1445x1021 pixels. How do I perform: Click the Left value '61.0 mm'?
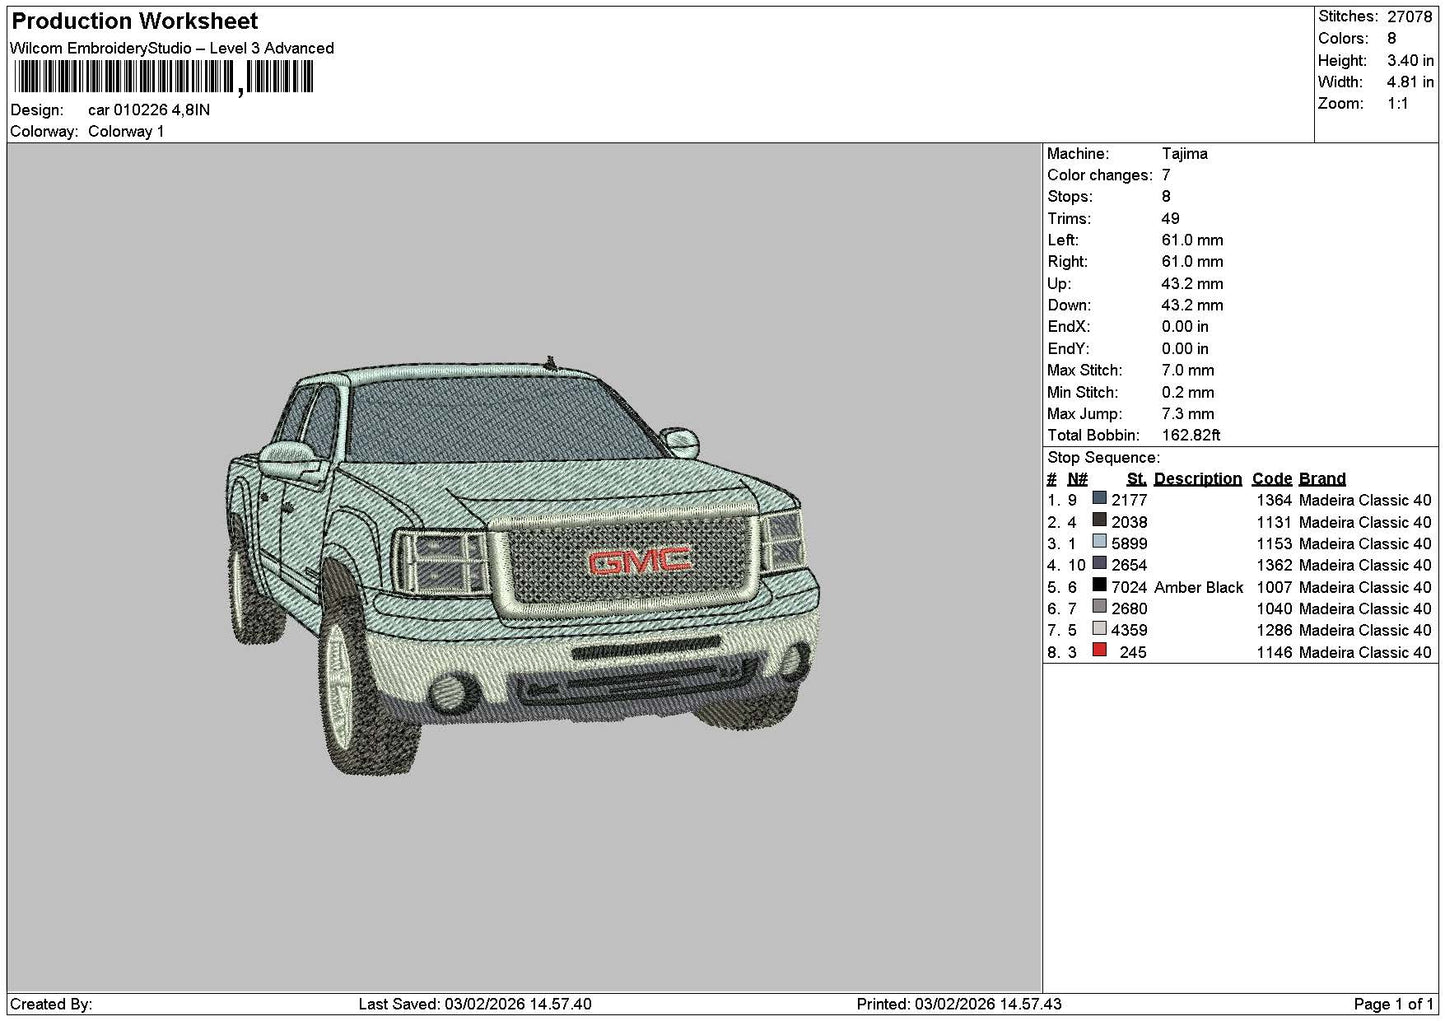pyautogui.click(x=1192, y=240)
